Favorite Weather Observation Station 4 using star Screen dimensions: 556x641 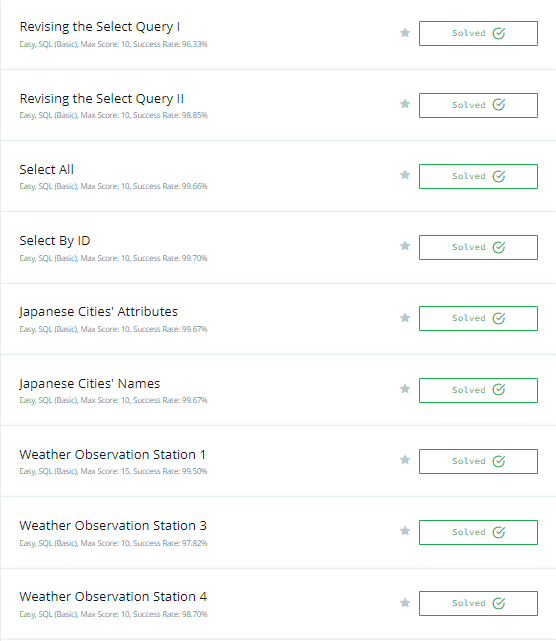point(405,603)
